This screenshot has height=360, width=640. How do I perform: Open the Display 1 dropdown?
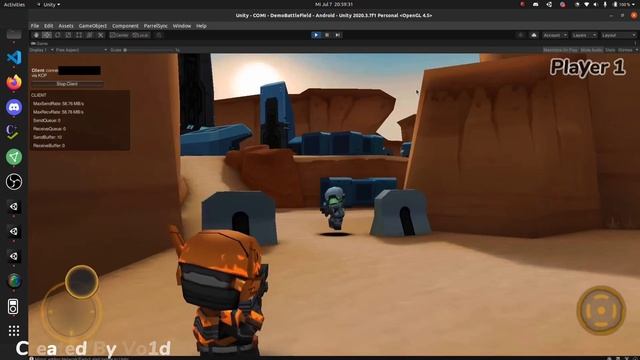coord(41,50)
